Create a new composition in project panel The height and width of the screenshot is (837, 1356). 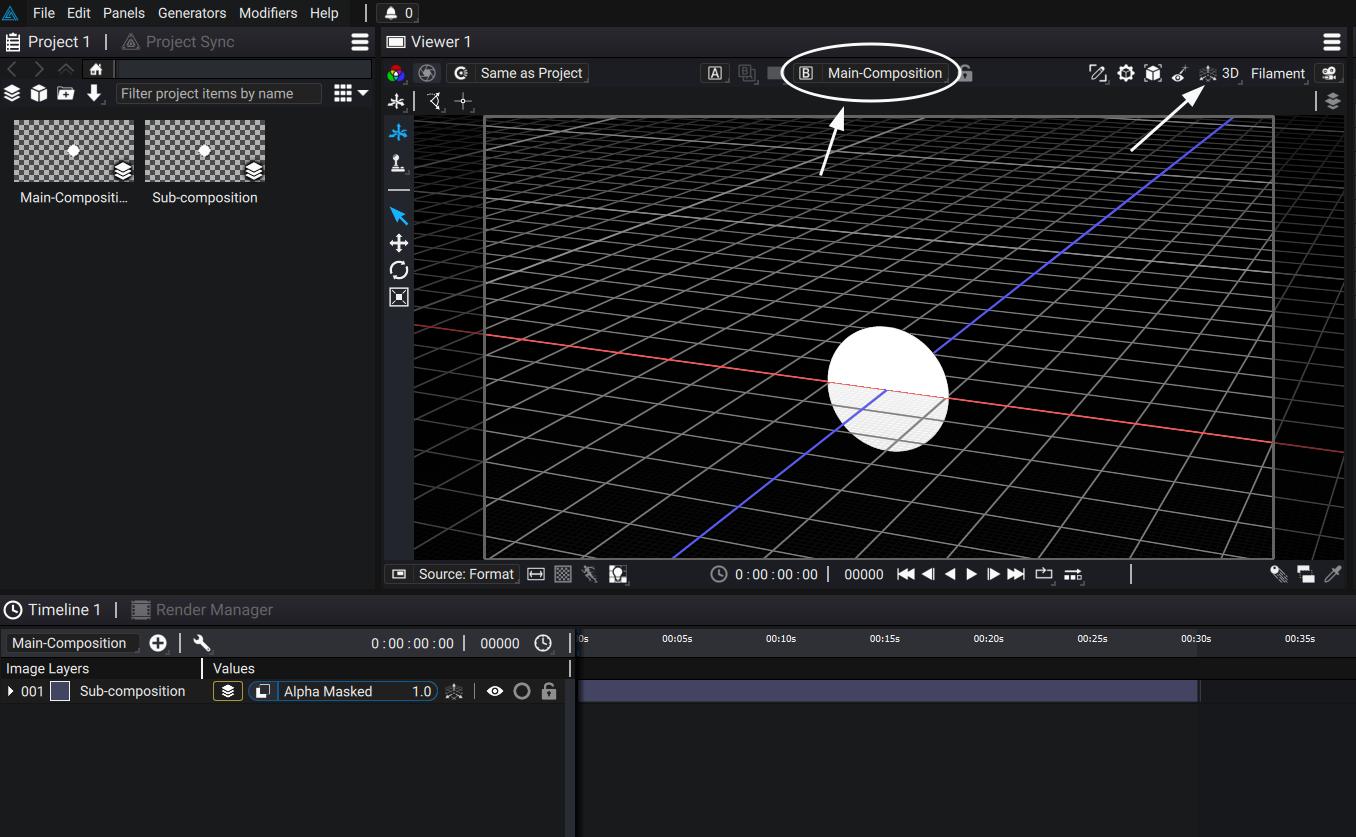(12, 93)
